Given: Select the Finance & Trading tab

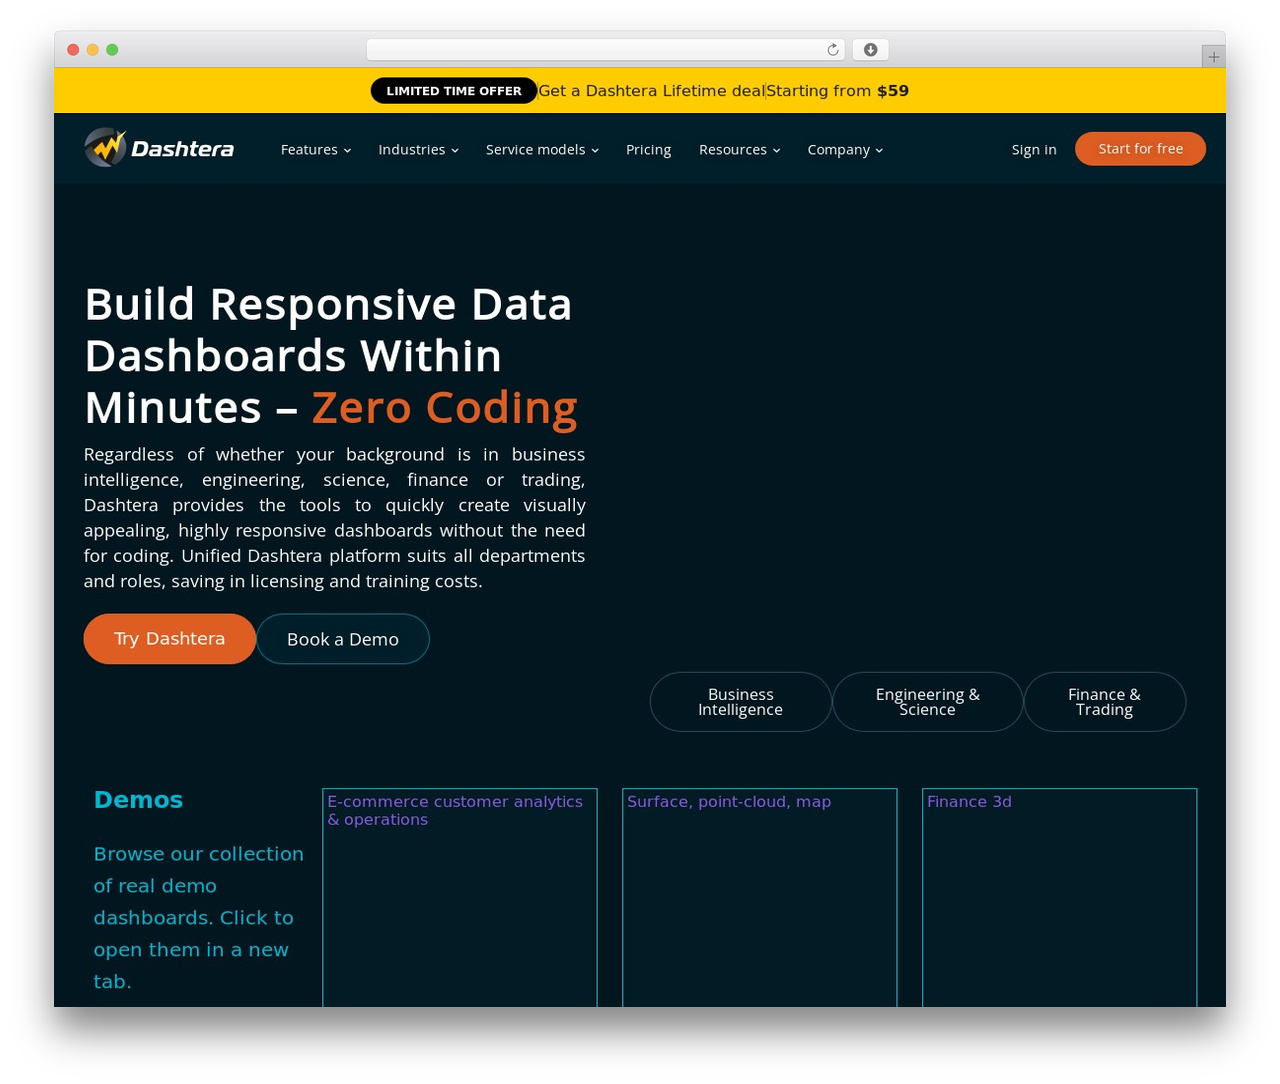Looking at the screenshot, I should coord(1105,702).
